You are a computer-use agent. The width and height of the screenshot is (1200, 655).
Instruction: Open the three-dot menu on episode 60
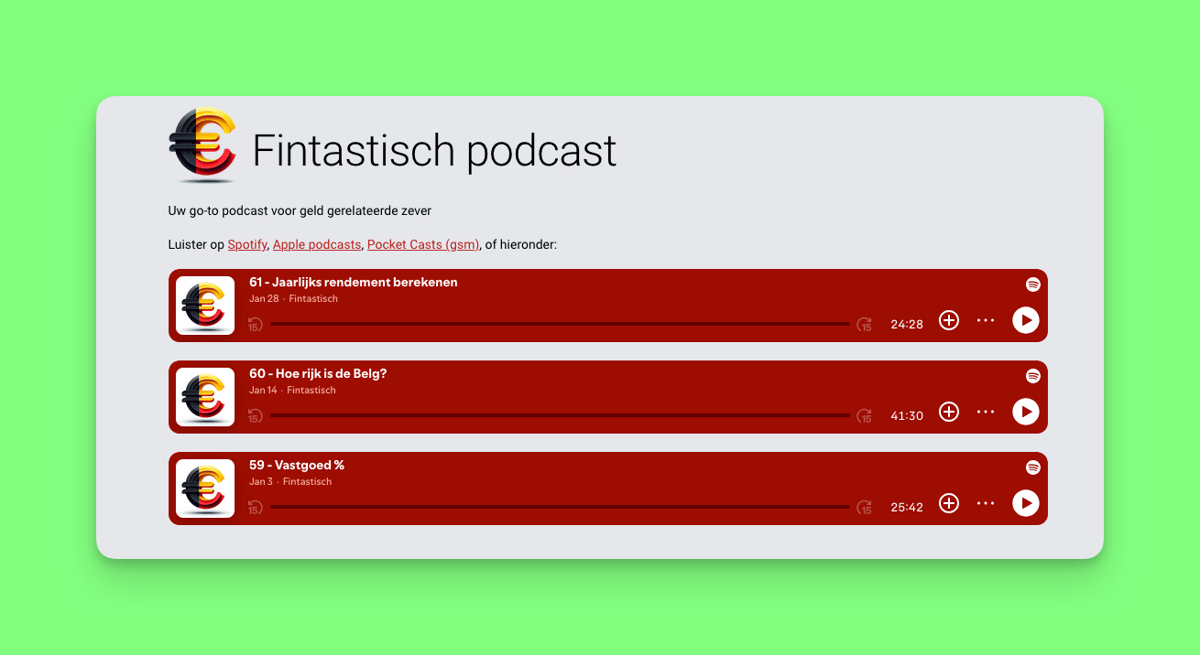(x=986, y=412)
